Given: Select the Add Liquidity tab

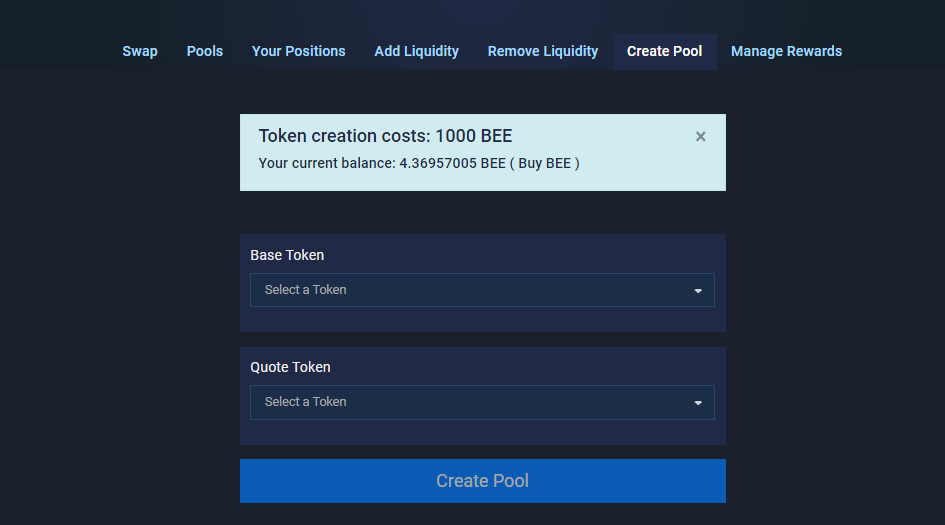Looking at the screenshot, I should click(x=416, y=51).
